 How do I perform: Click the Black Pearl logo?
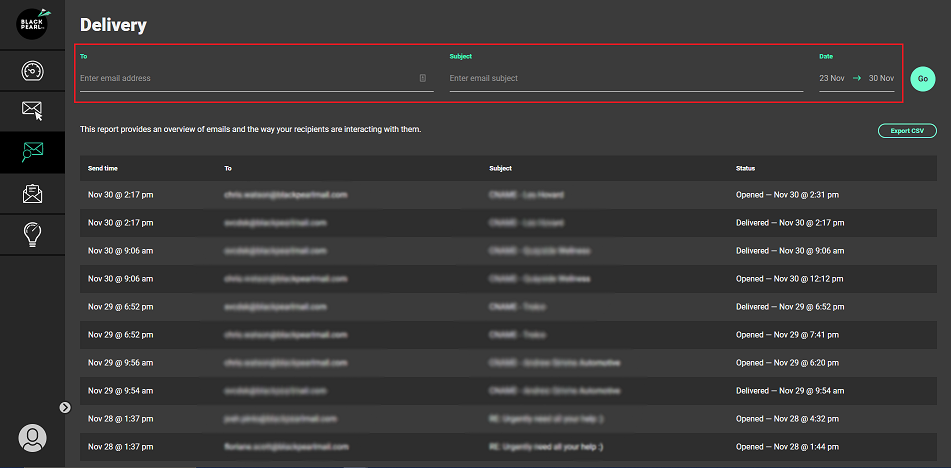pos(32,24)
